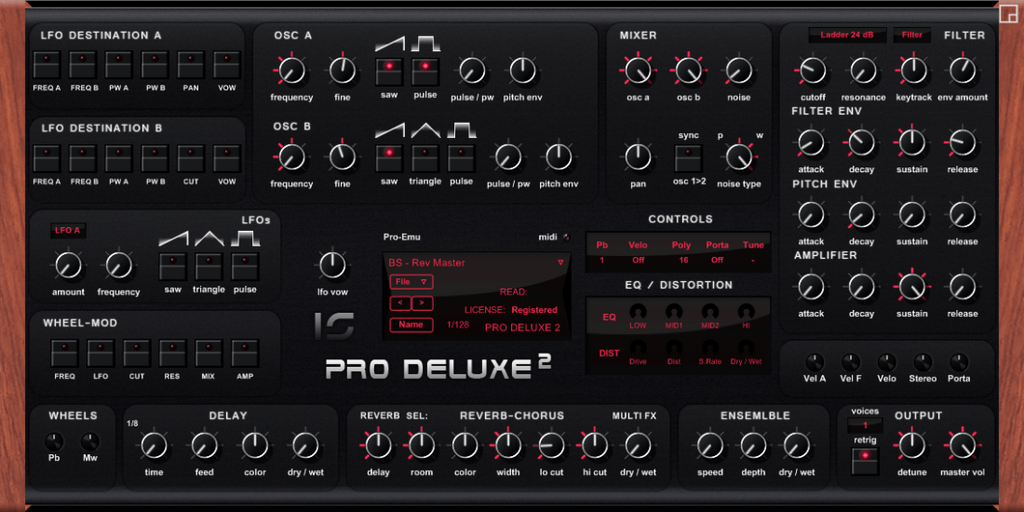Click the ensemble speed knob
This screenshot has height=512, width=1024.
click(709, 445)
